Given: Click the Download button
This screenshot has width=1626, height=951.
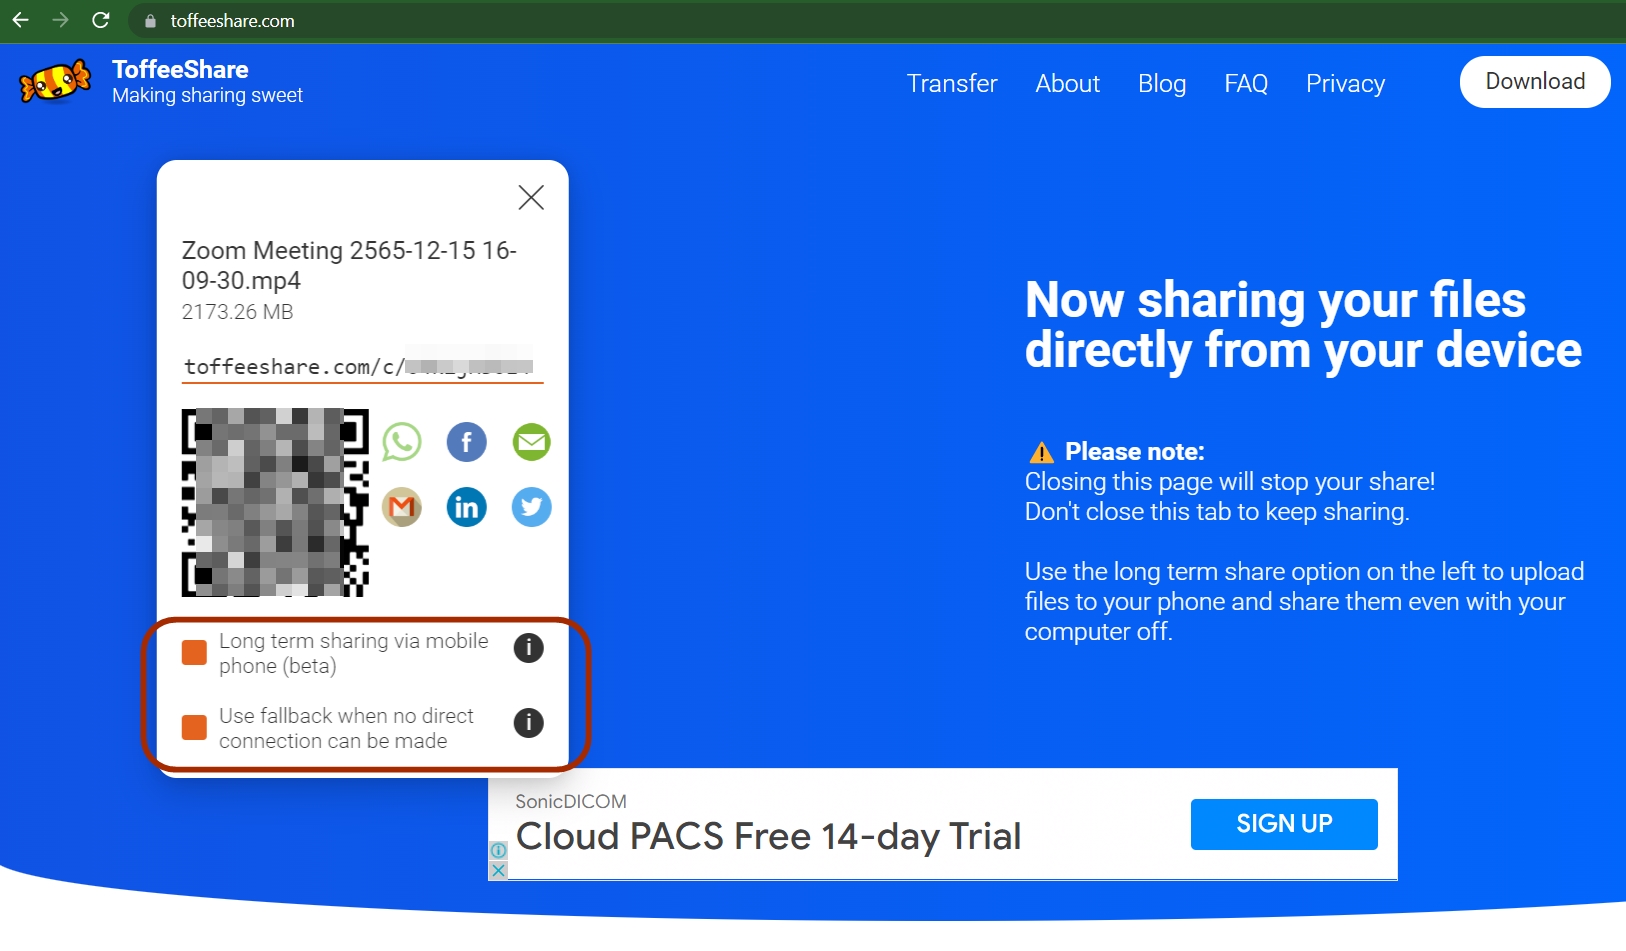Looking at the screenshot, I should (1535, 82).
